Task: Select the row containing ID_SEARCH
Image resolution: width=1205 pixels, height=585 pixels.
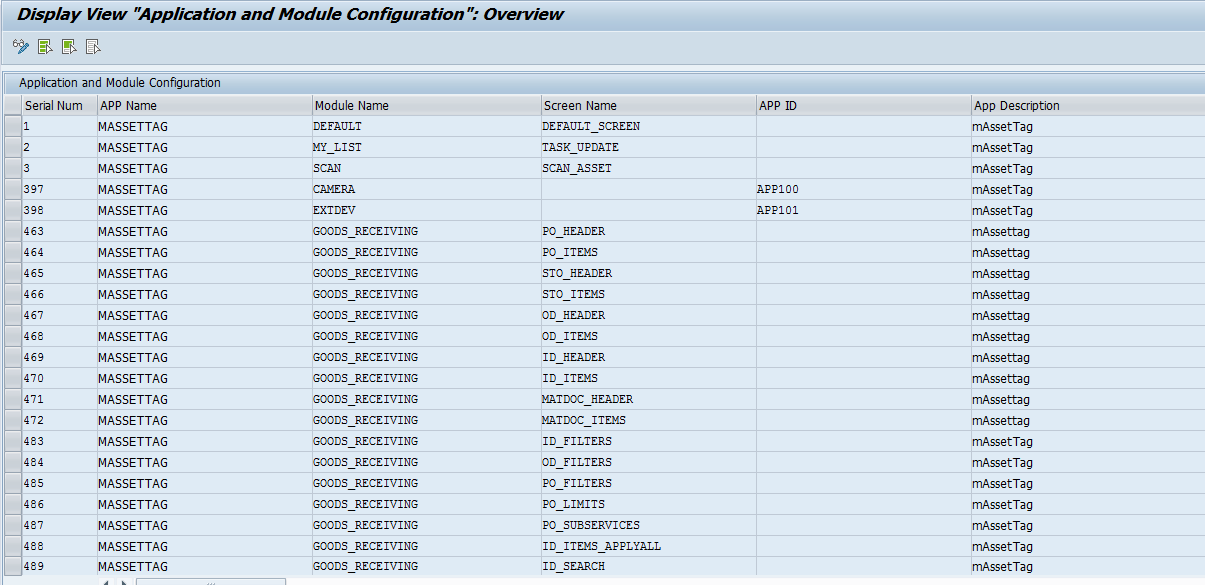Action: 12,566
